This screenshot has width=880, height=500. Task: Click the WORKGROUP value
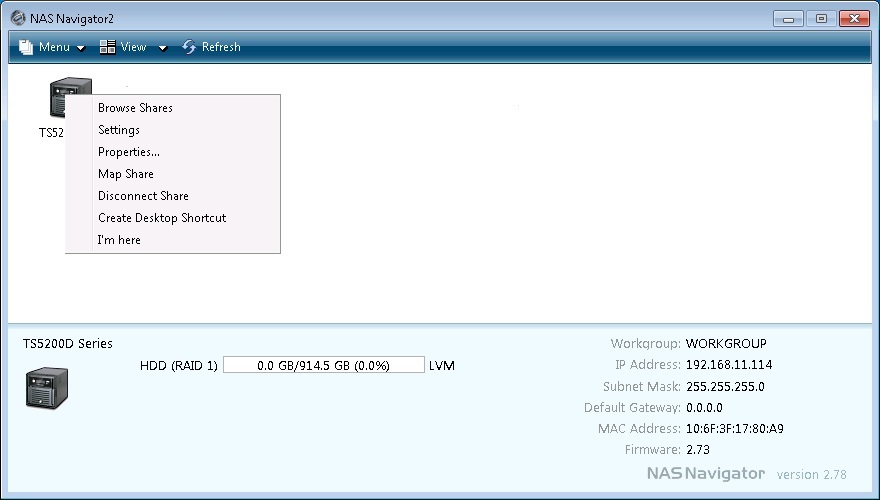point(726,343)
